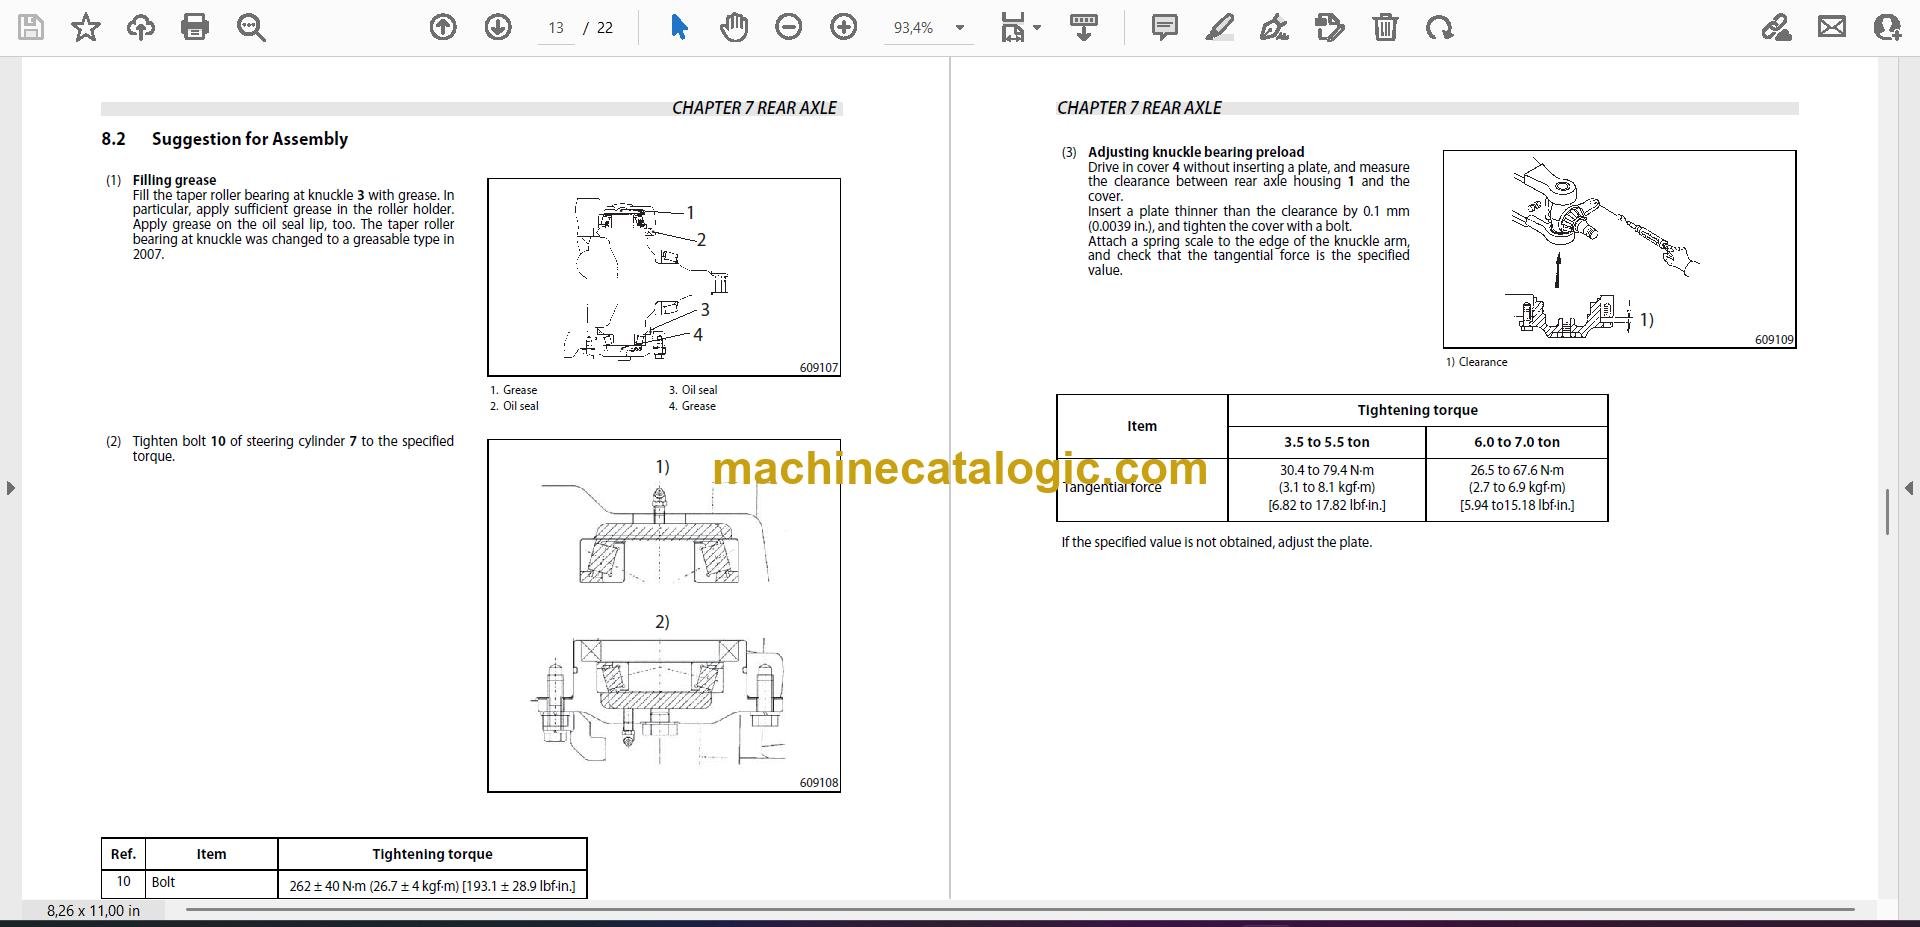The height and width of the screenshot is (927, 1920).
Task: Choose the selection arrow tool
Action: [x=679, y=27]
